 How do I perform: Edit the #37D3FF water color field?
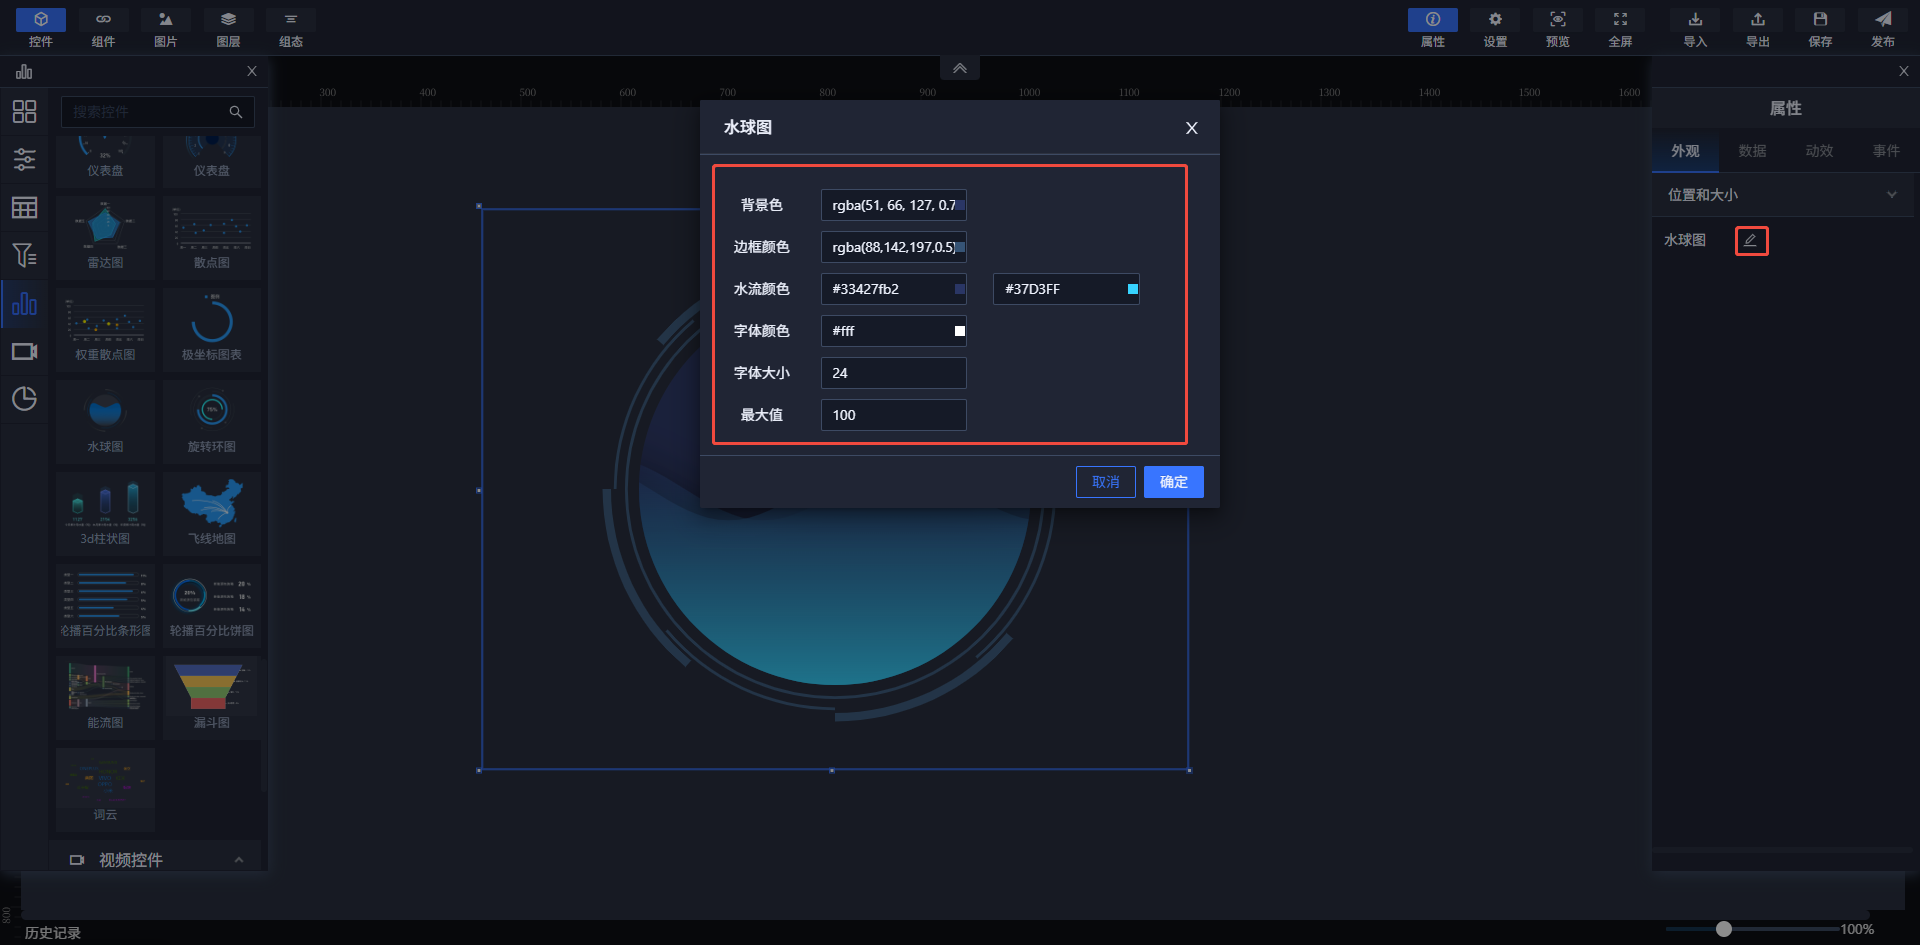click(1066, 289)
